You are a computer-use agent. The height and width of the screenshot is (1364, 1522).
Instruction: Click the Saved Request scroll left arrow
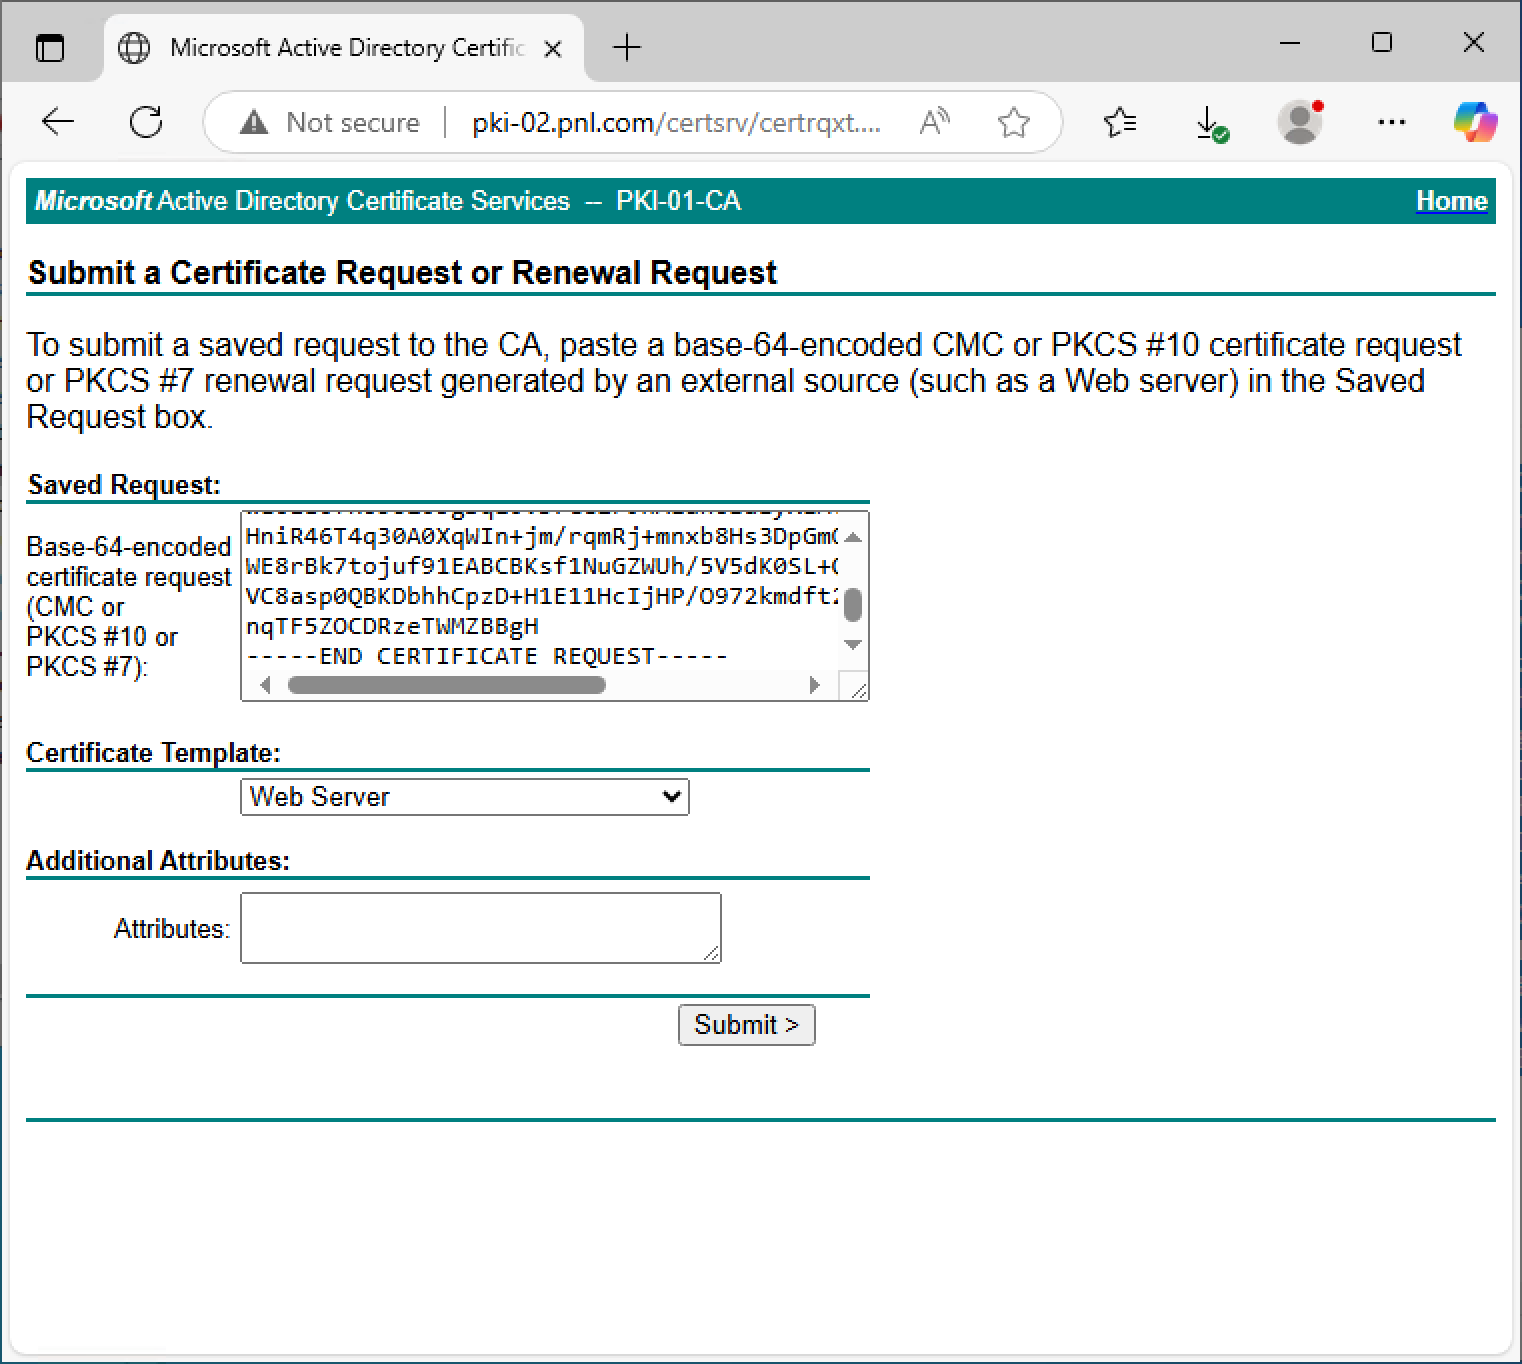pyautogui.click(x=265, y=685)
